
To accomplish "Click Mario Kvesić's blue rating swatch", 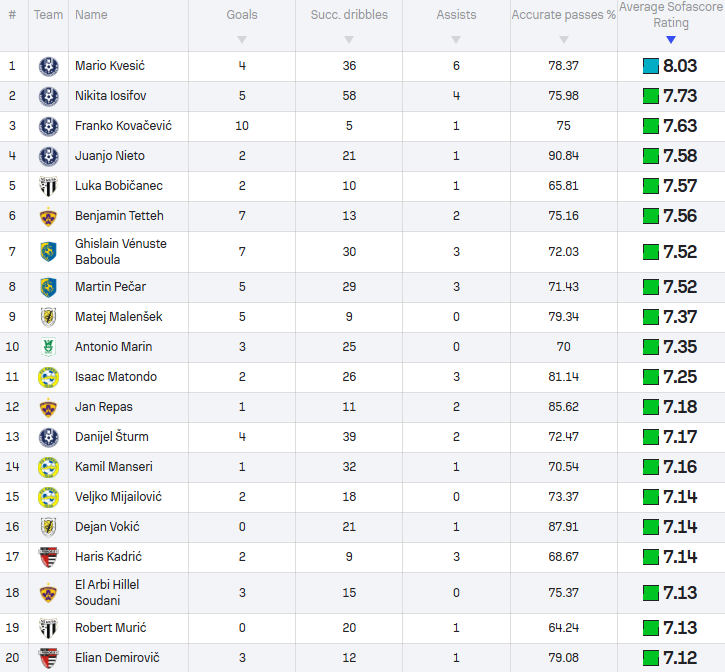I will click(x=651, y=66).
